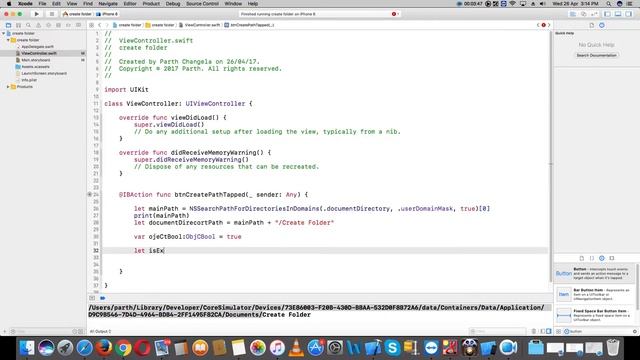The height and width of the screenshot is (360, 640).
Task: Clear the console with trash icon
Action: coord(533,331)
